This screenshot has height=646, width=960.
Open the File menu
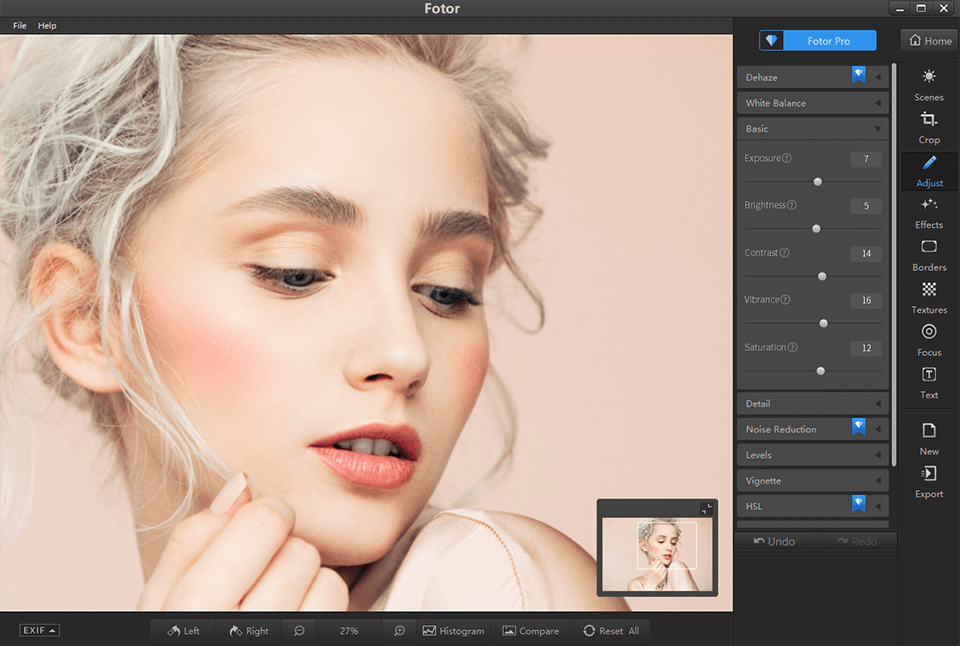pyautogui.click(x=19, y=25)
